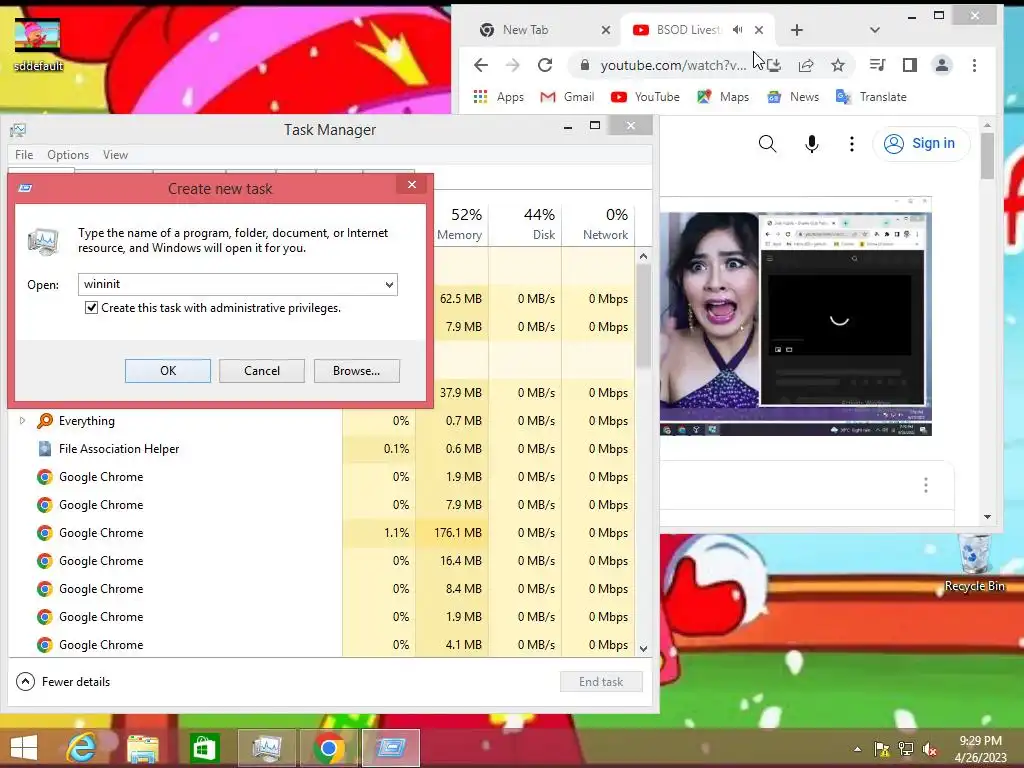Select Google Chrome process using 176.1 MB
Screen dimensions: 1024x768
coord(321,533)
